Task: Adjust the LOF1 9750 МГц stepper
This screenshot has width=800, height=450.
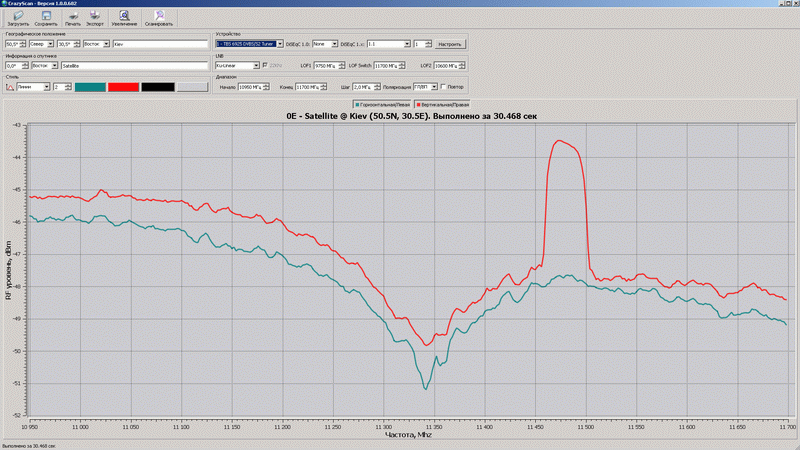Action: coord(341,66)
